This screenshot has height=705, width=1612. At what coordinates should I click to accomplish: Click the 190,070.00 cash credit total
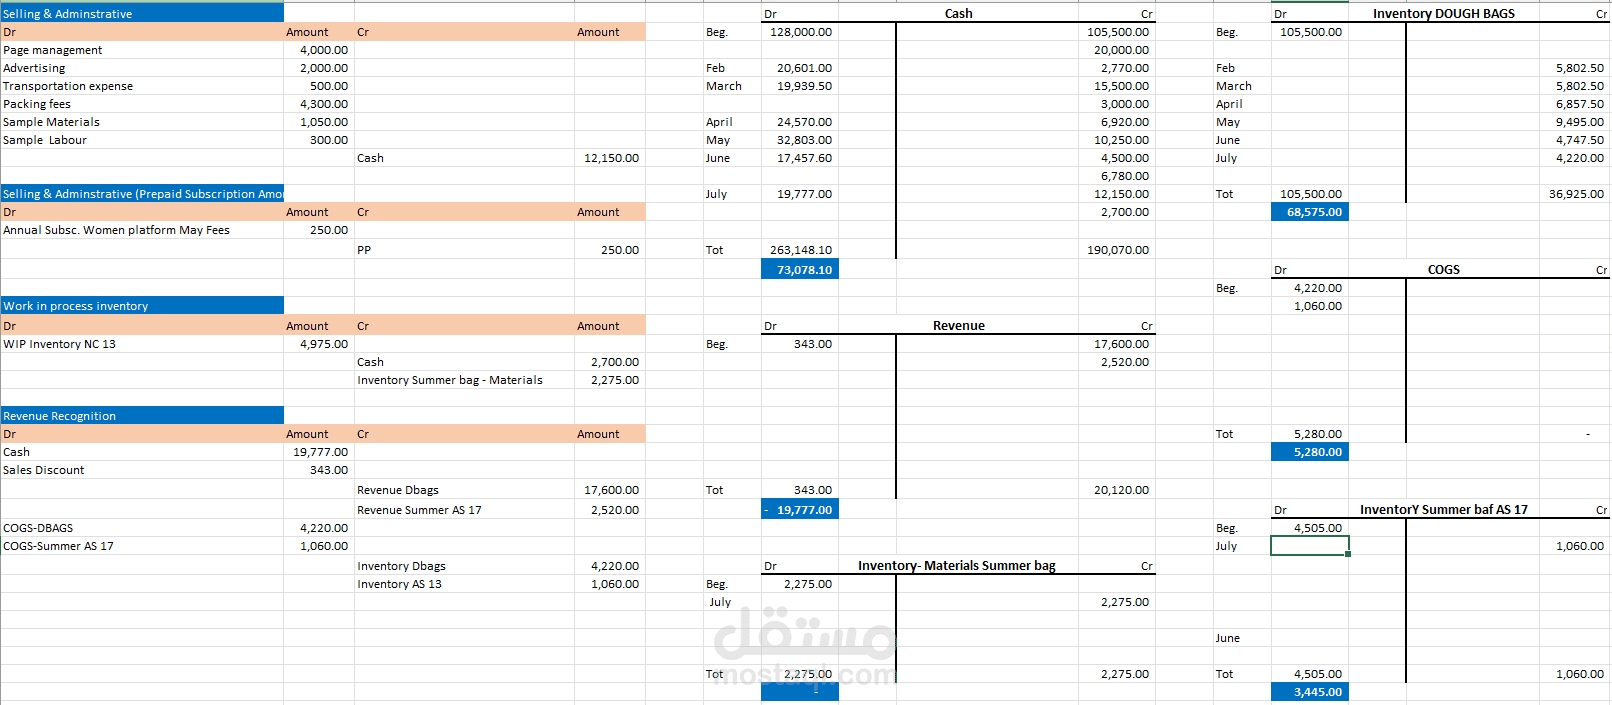[x=1117, y=250]
